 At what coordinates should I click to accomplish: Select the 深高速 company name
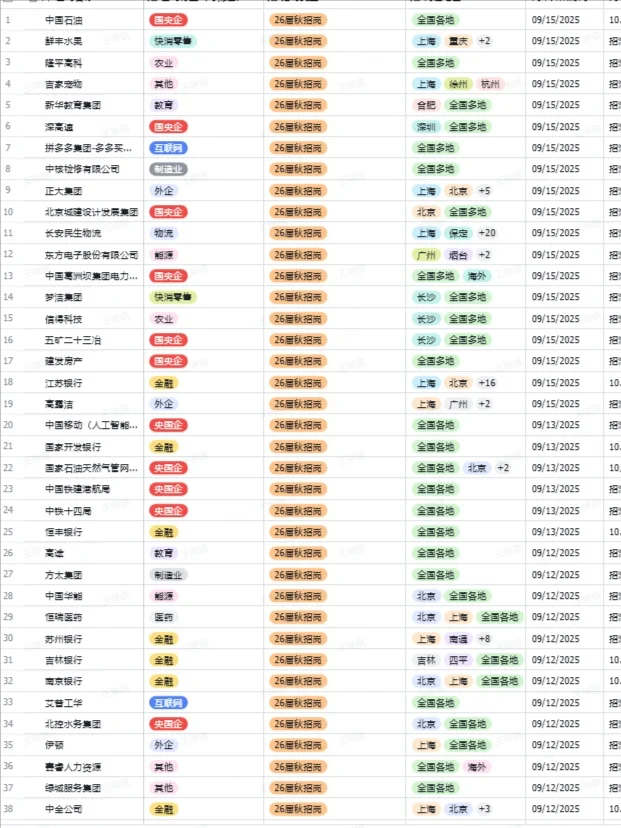(59, 127)
